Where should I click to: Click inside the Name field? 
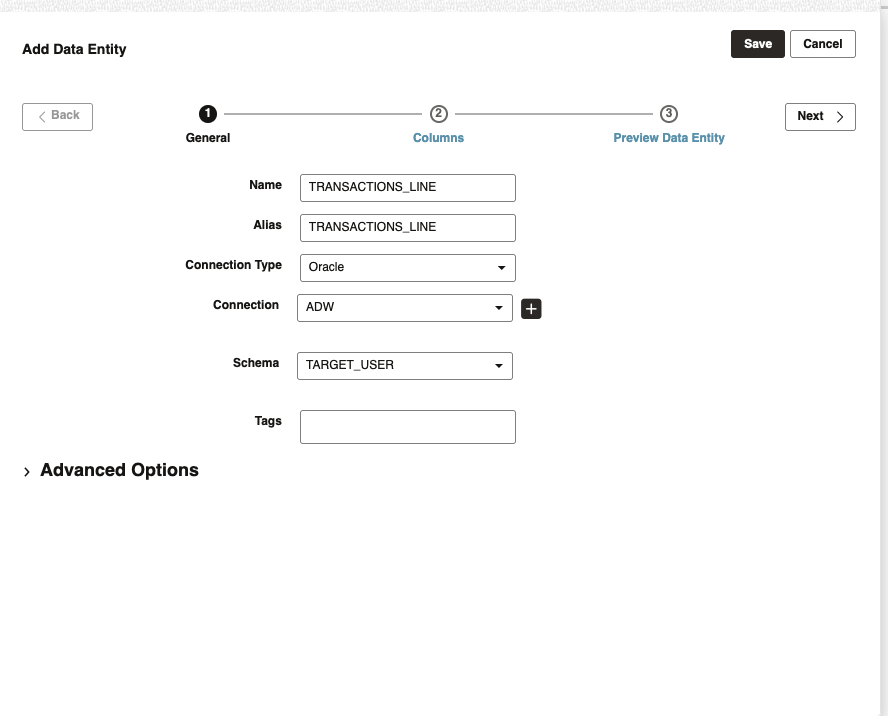(407, 187)
